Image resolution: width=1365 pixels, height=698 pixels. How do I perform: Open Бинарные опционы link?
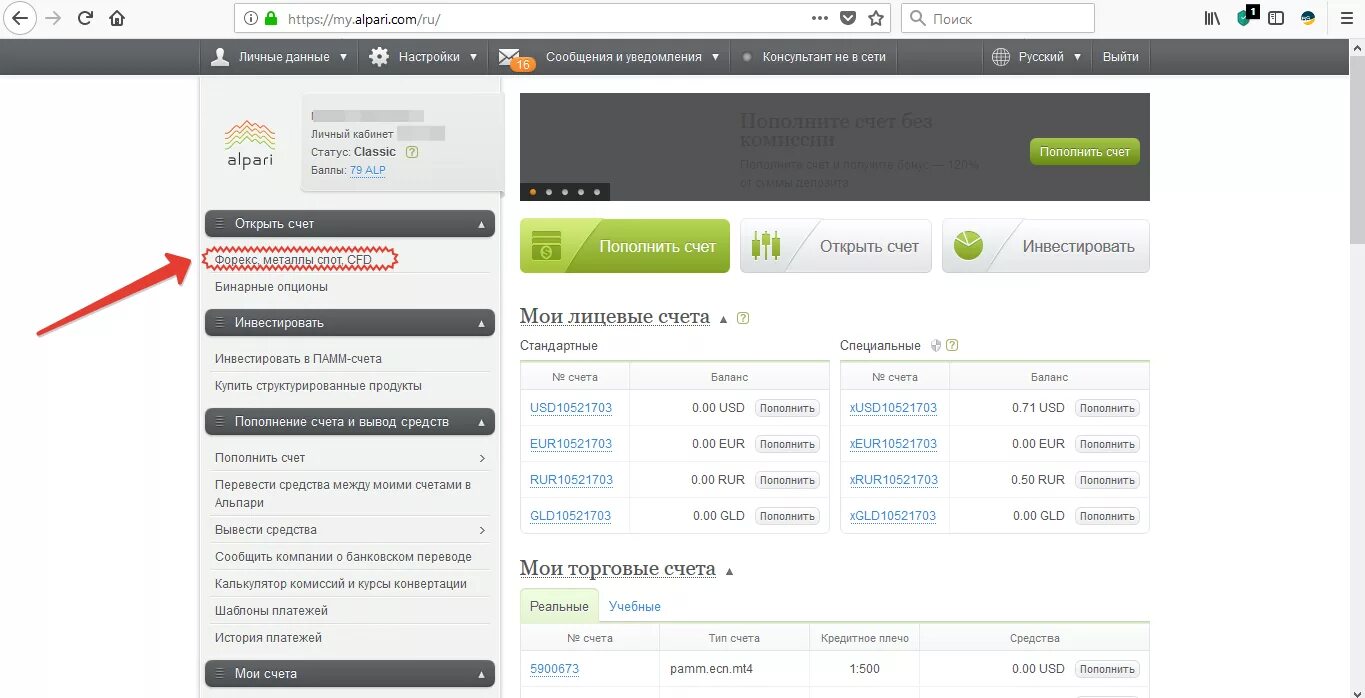pyautogui.click(x=271, y=287)
